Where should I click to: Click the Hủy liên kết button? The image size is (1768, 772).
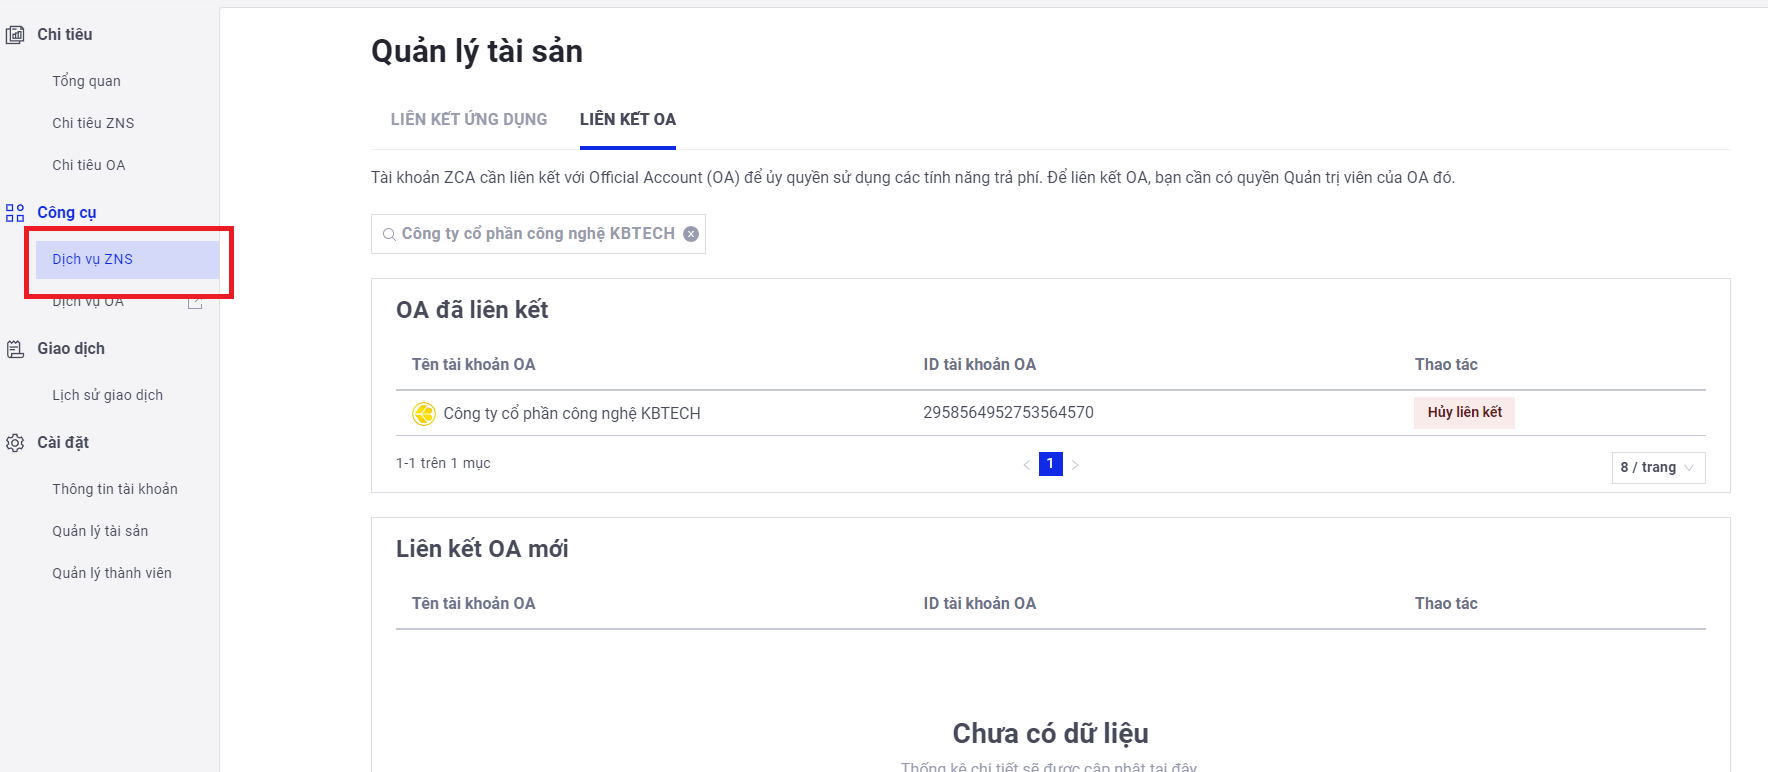pos(1464,413)
